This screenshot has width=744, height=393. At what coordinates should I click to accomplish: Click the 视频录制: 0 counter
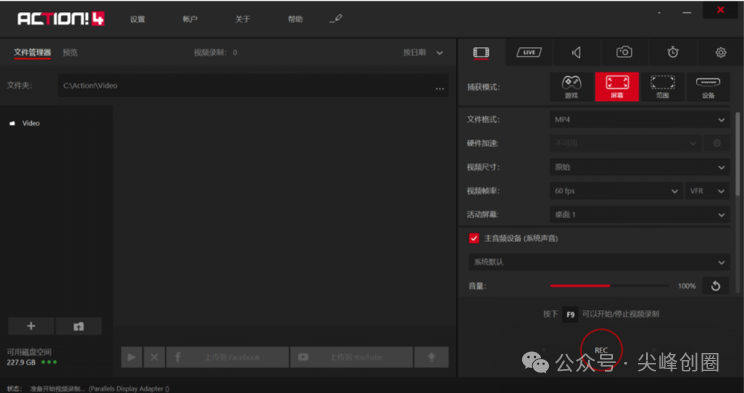pos(215,52)
